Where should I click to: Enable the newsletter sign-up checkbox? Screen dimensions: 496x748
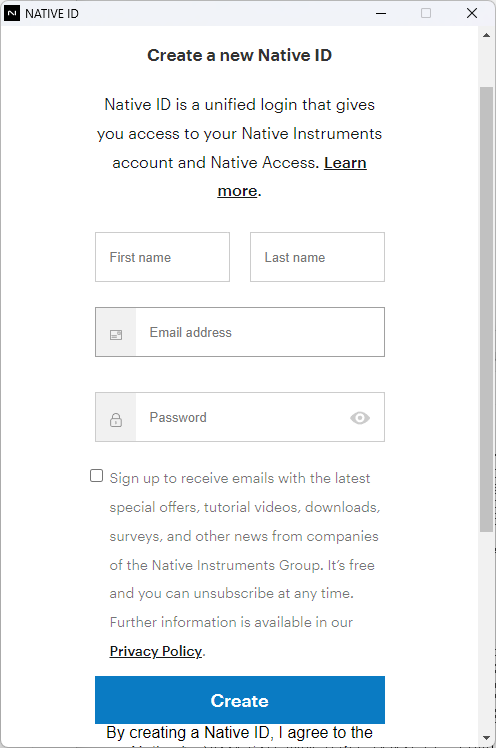pos(96,476)
